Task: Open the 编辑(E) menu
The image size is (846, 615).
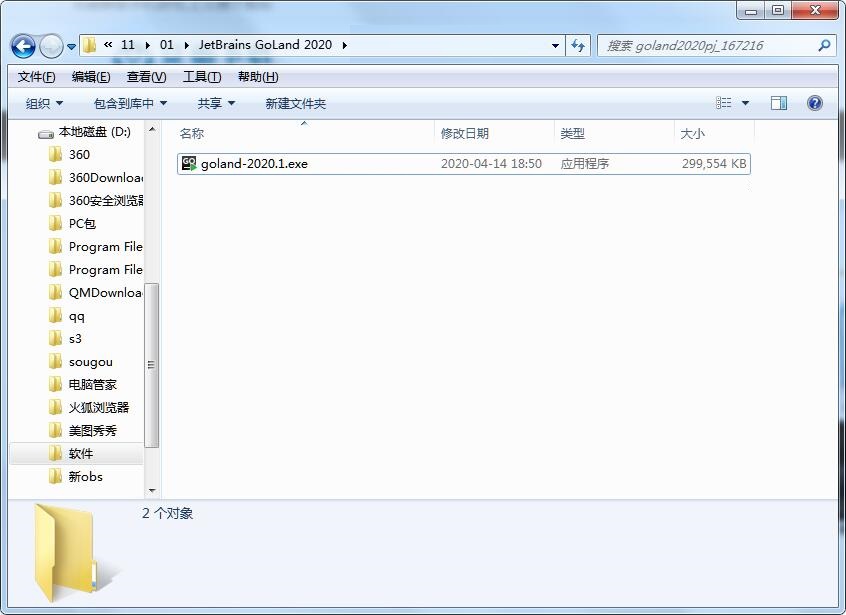Action: tap(91, 77)
